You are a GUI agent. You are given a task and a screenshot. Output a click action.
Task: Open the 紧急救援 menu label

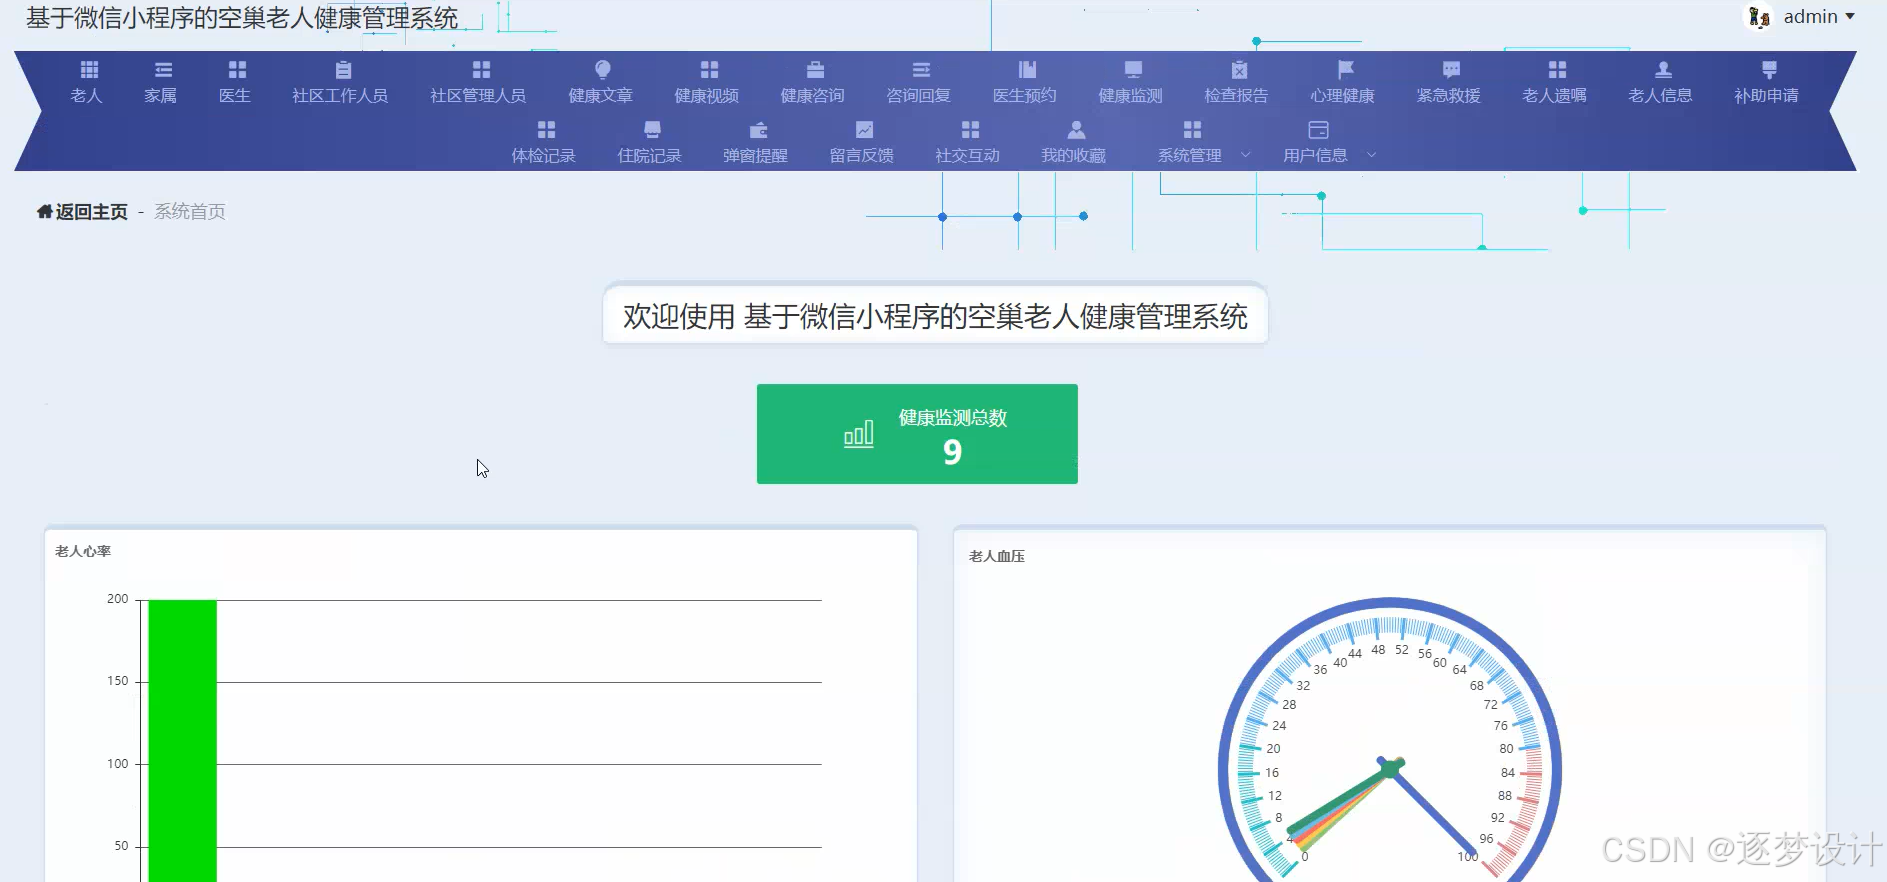[1448, 96]
